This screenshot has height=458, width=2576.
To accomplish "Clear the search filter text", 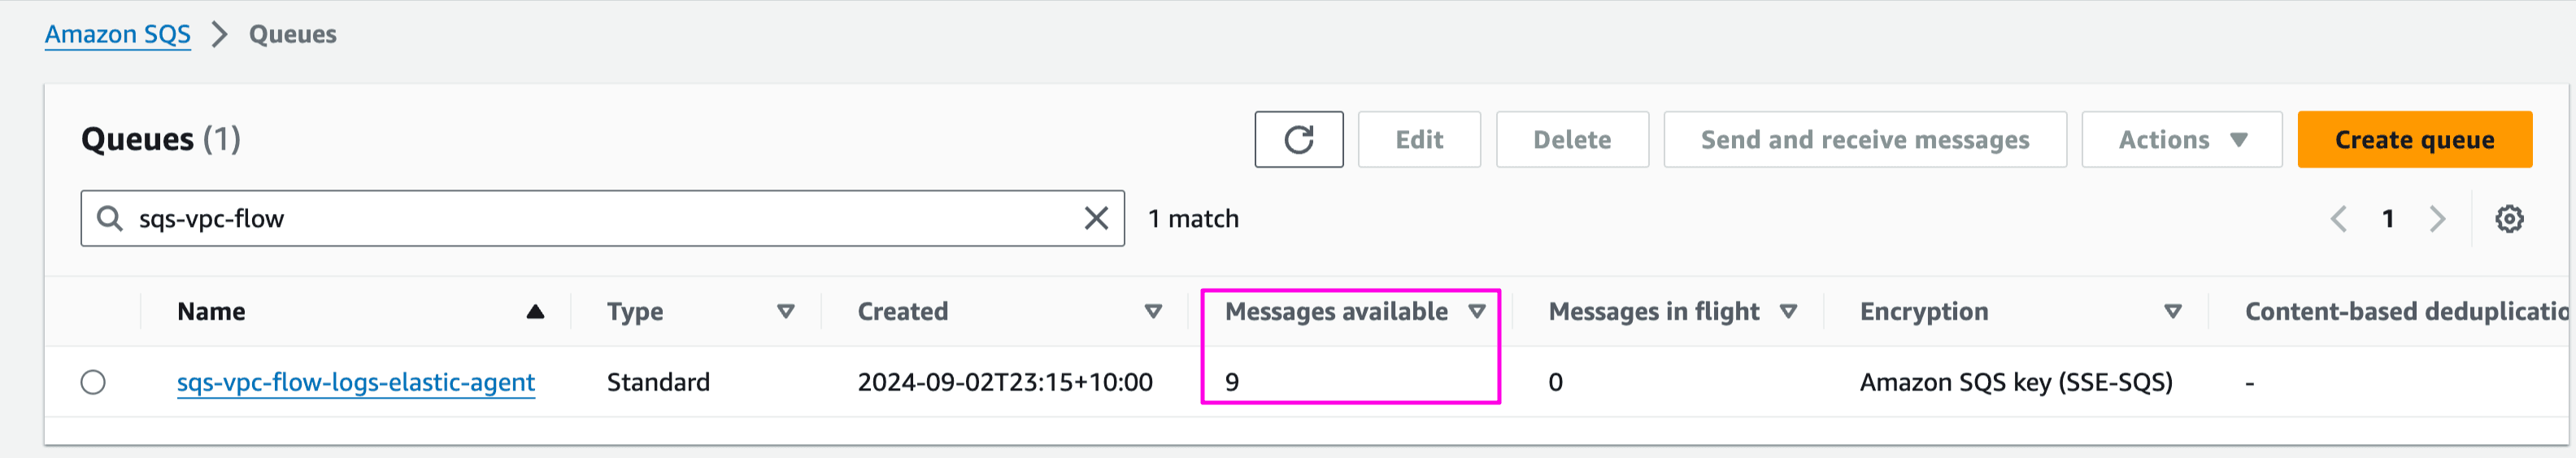I will [x=1096, y=218].
